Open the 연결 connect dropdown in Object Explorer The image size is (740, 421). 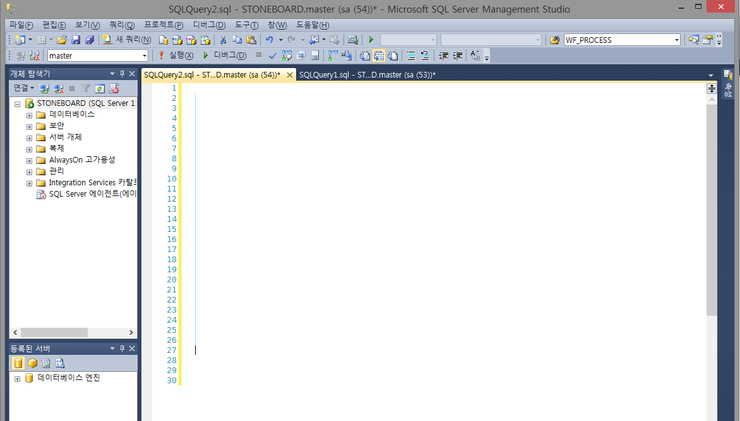pos(24,88)
